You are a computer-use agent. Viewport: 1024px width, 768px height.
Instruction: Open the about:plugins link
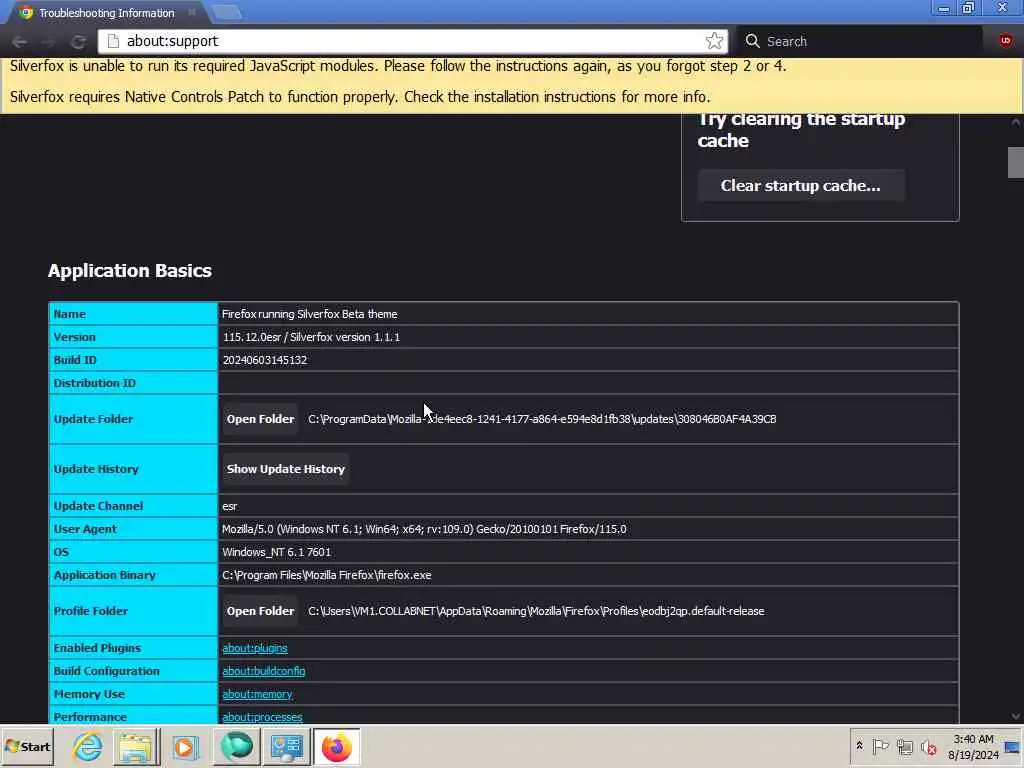tap(255, 648)
